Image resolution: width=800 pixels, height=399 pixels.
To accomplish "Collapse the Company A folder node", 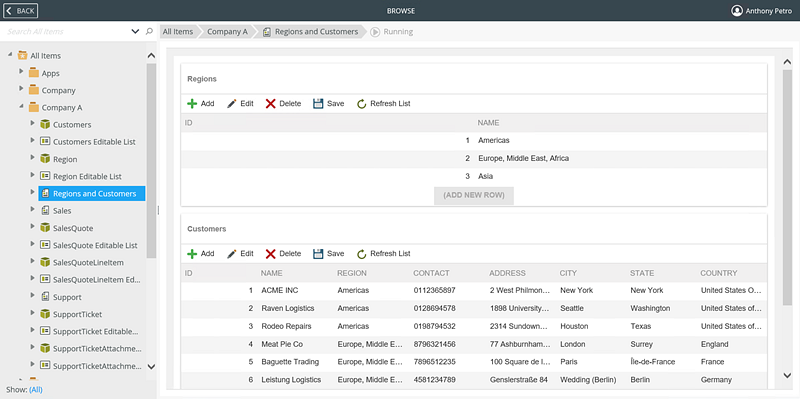I will 21,107.
